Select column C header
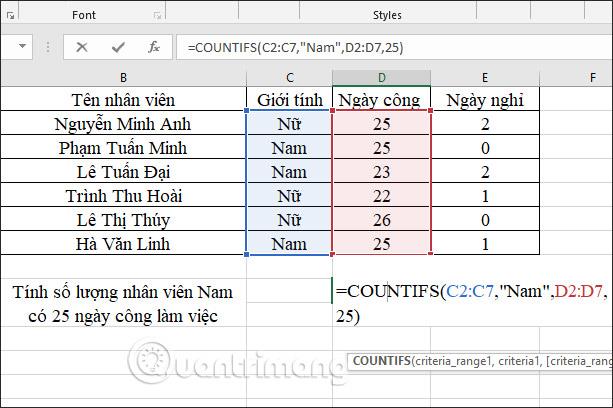613x408 pixels. coord(289,78)
